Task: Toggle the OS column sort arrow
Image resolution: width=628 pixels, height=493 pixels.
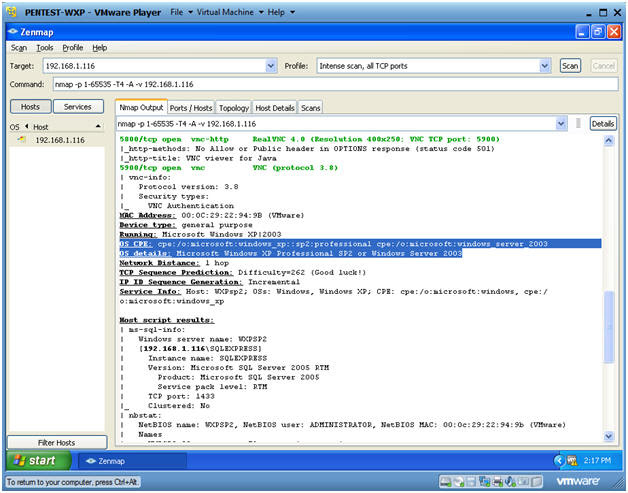Action: 26,127
